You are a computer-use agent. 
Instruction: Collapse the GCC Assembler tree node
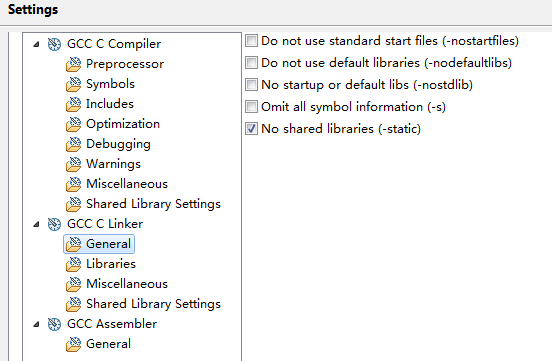[36, 324]
